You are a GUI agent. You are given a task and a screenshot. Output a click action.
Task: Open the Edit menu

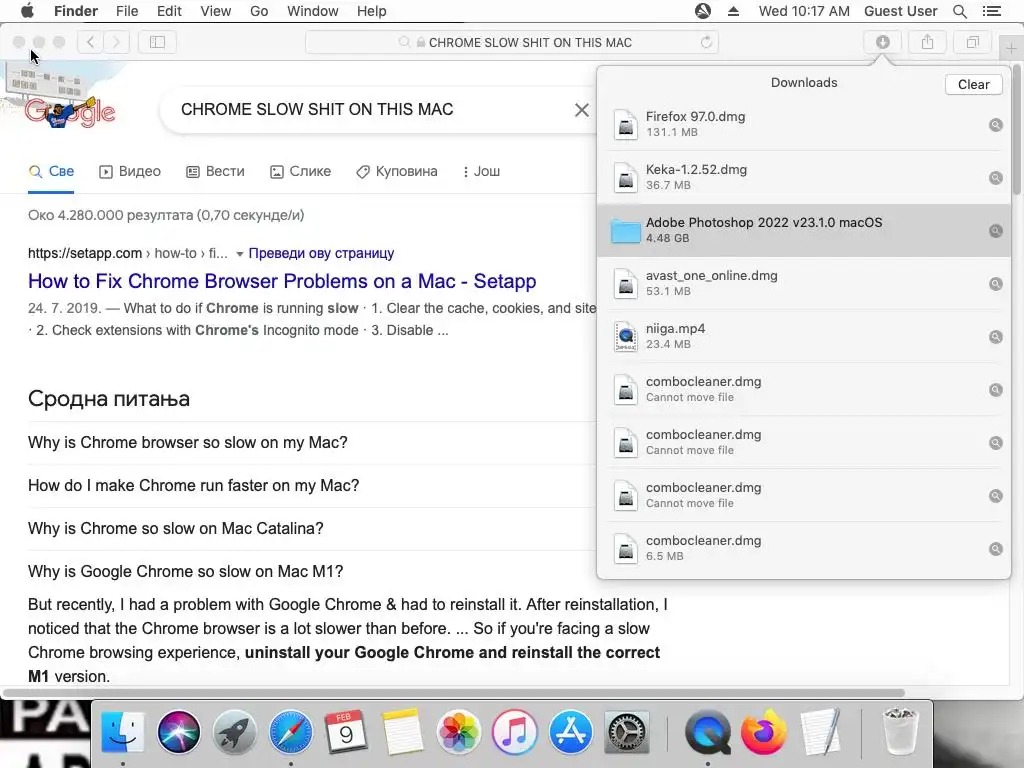[x=169, y=11]
